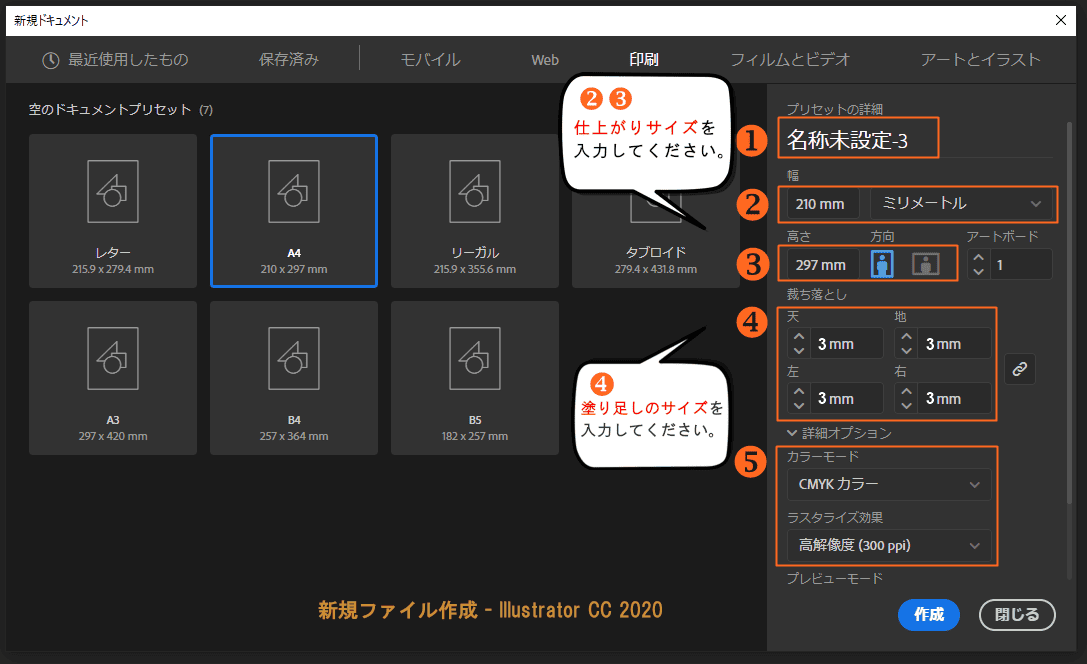
Task: Select the B4 preset
Action: [293, 377]
